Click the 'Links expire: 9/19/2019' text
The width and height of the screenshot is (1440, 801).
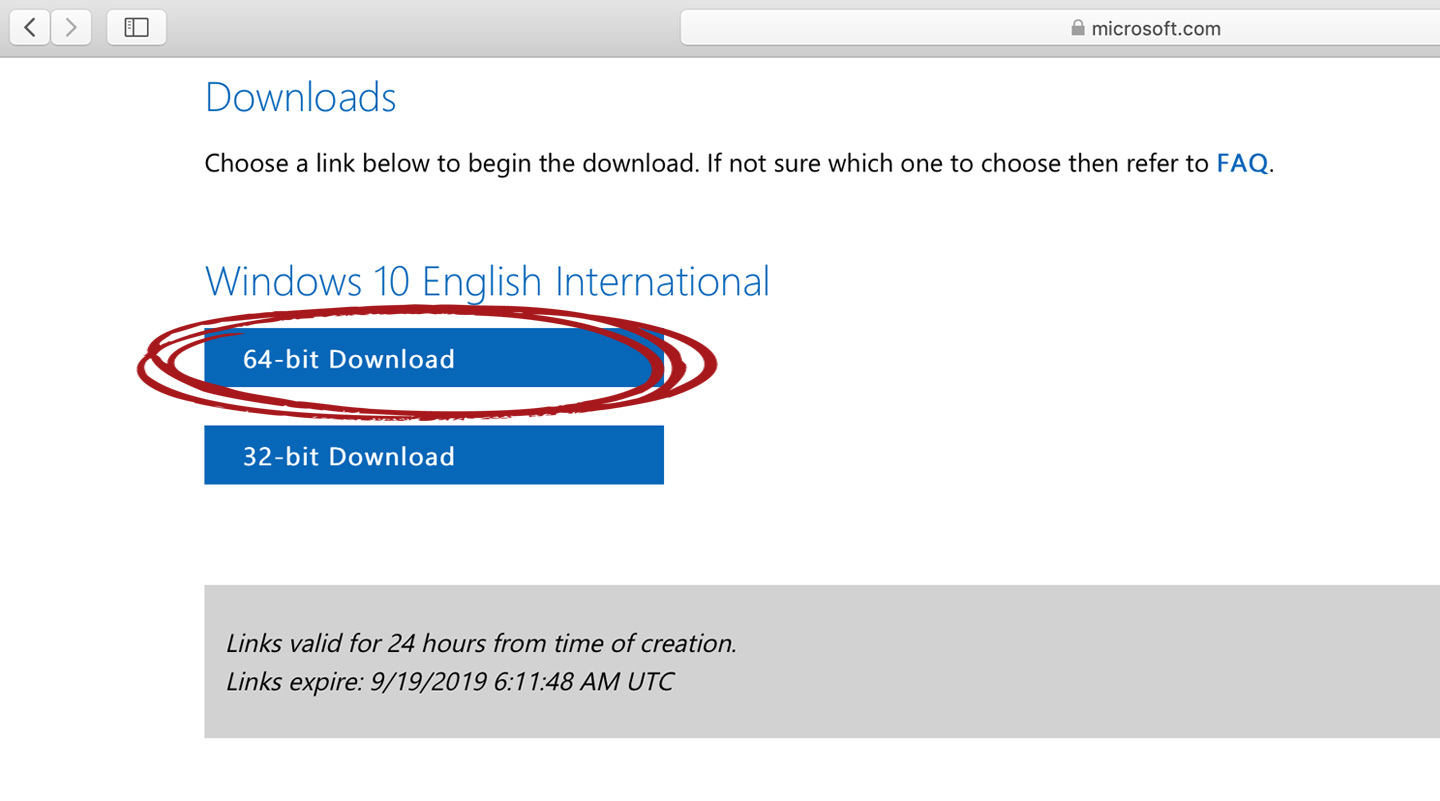coord(449,682)
